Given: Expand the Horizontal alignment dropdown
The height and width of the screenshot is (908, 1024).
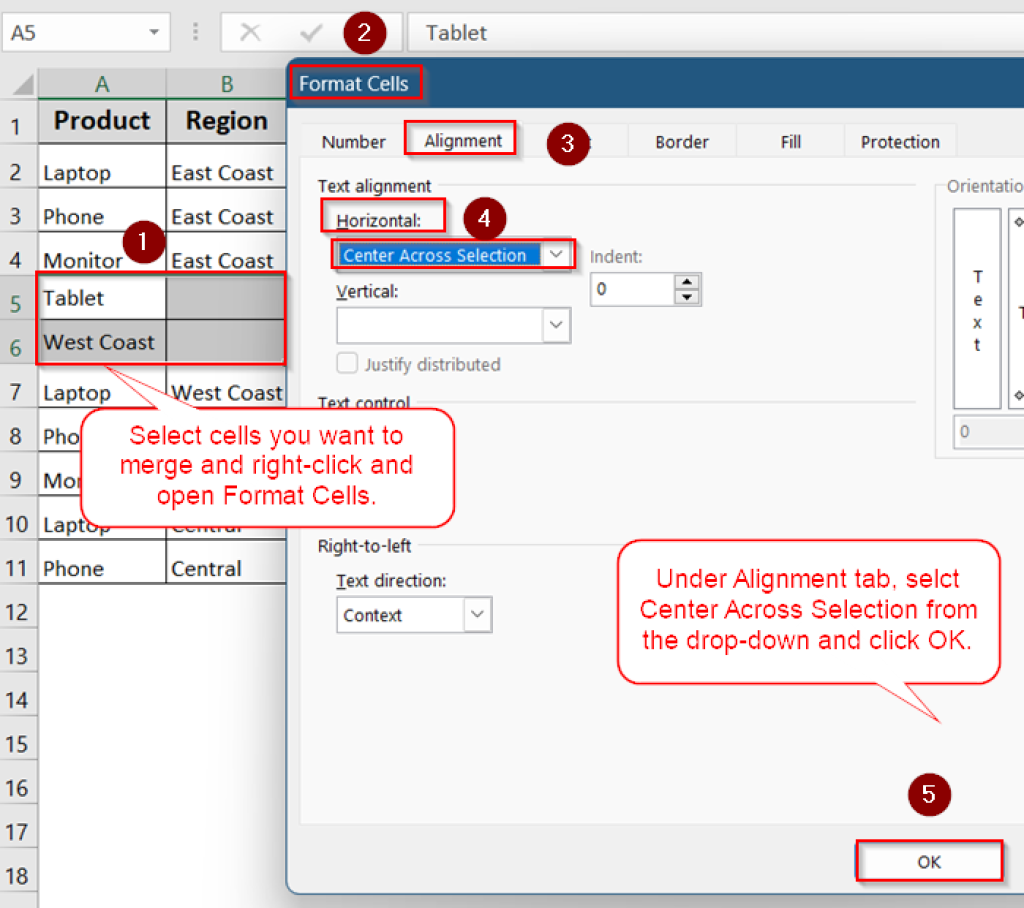Looking at the screenshot, I should (557, 255).
